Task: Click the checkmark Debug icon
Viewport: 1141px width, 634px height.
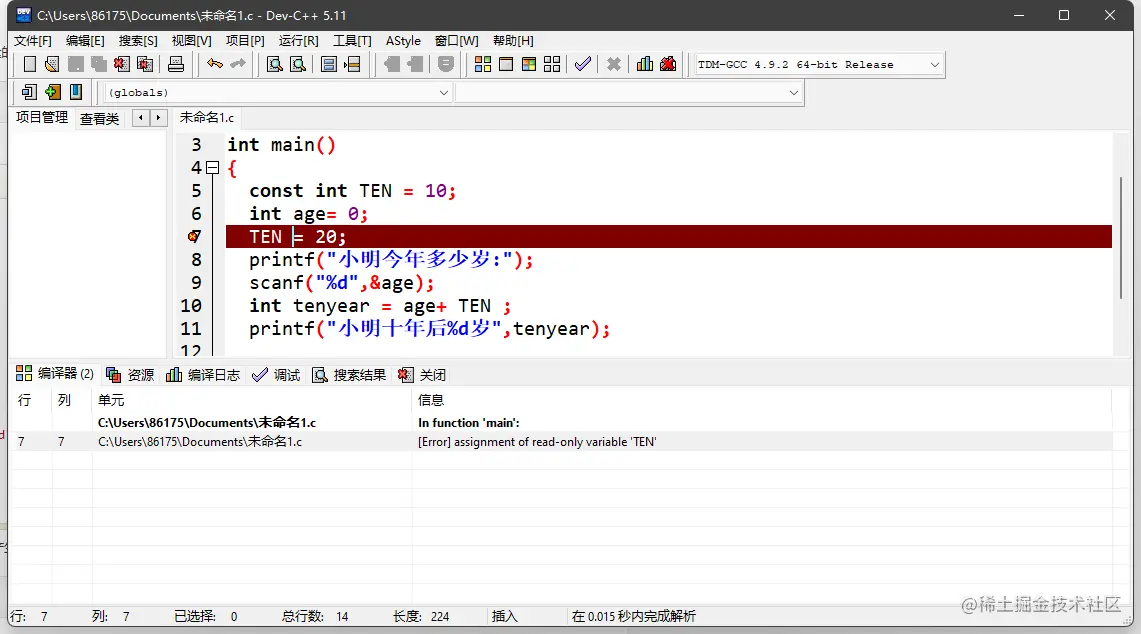Action: [583, 64]
